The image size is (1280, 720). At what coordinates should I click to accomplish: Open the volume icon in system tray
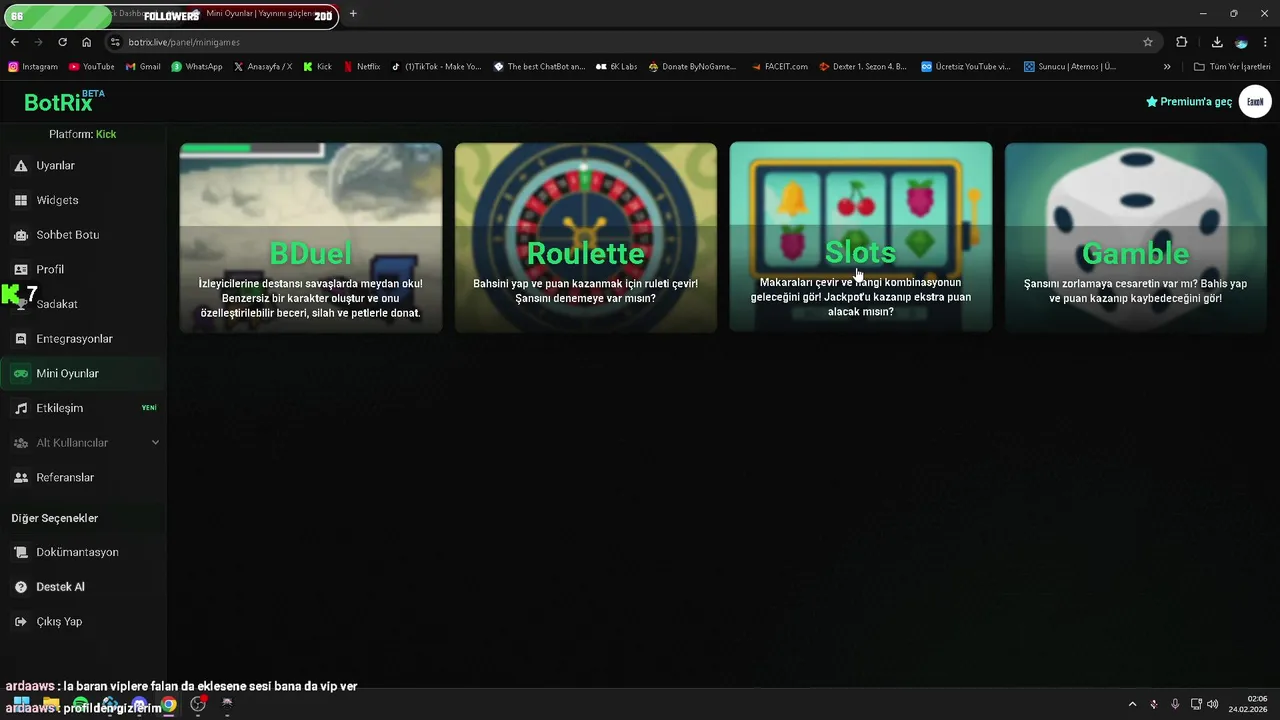(x=1213, y=704)
